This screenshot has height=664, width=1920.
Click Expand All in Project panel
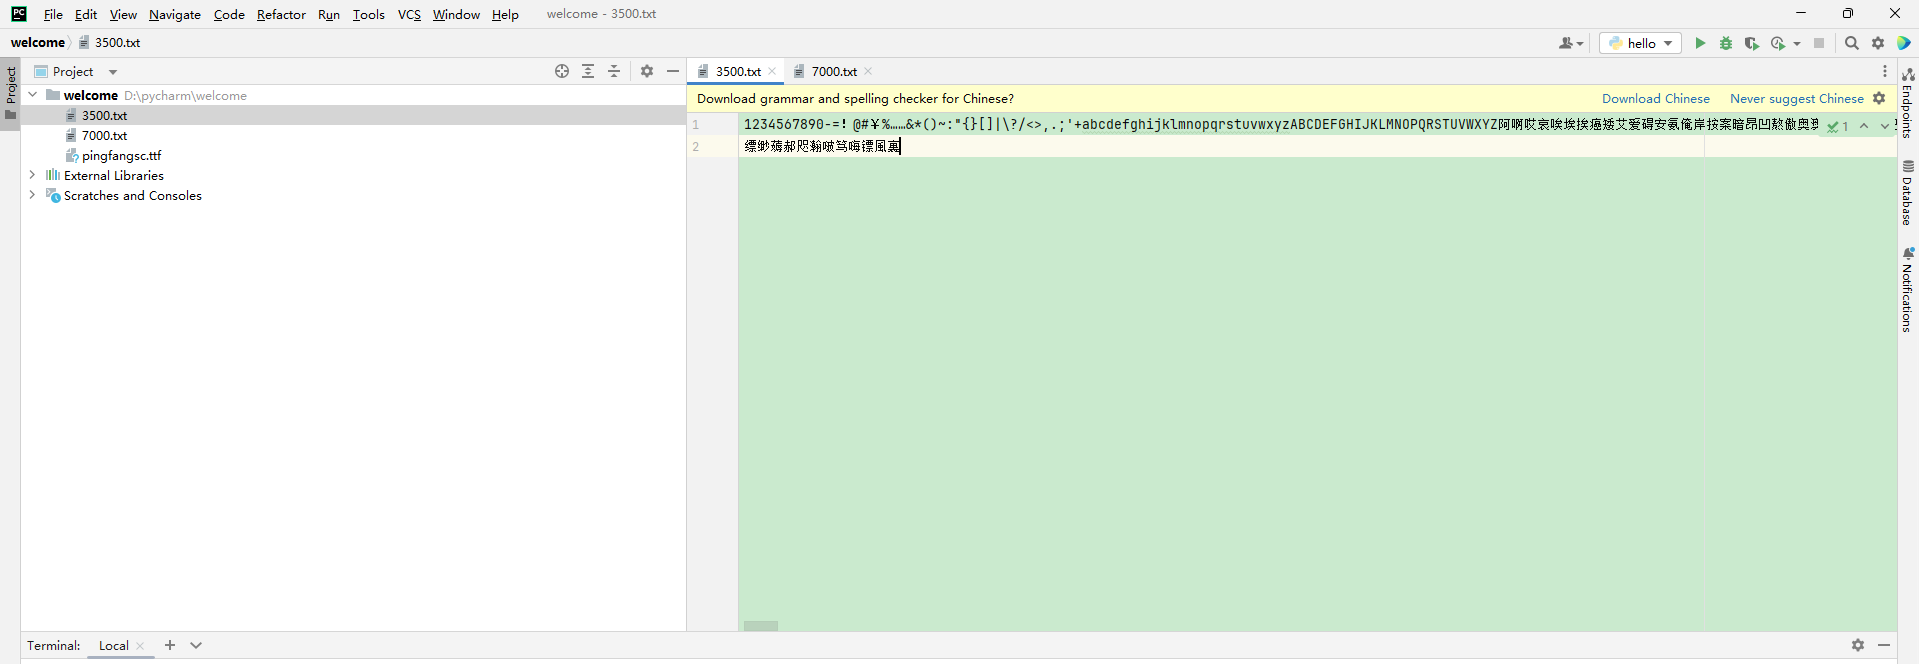588,71
